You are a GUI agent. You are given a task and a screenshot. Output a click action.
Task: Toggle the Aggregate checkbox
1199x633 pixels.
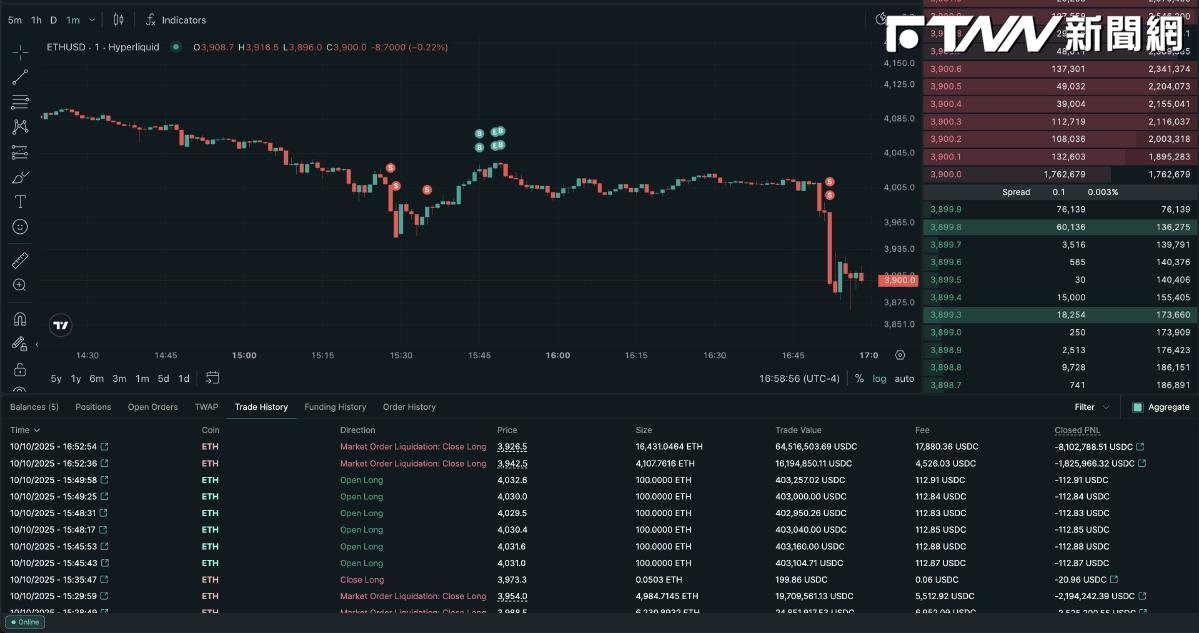coord(1137,407)
